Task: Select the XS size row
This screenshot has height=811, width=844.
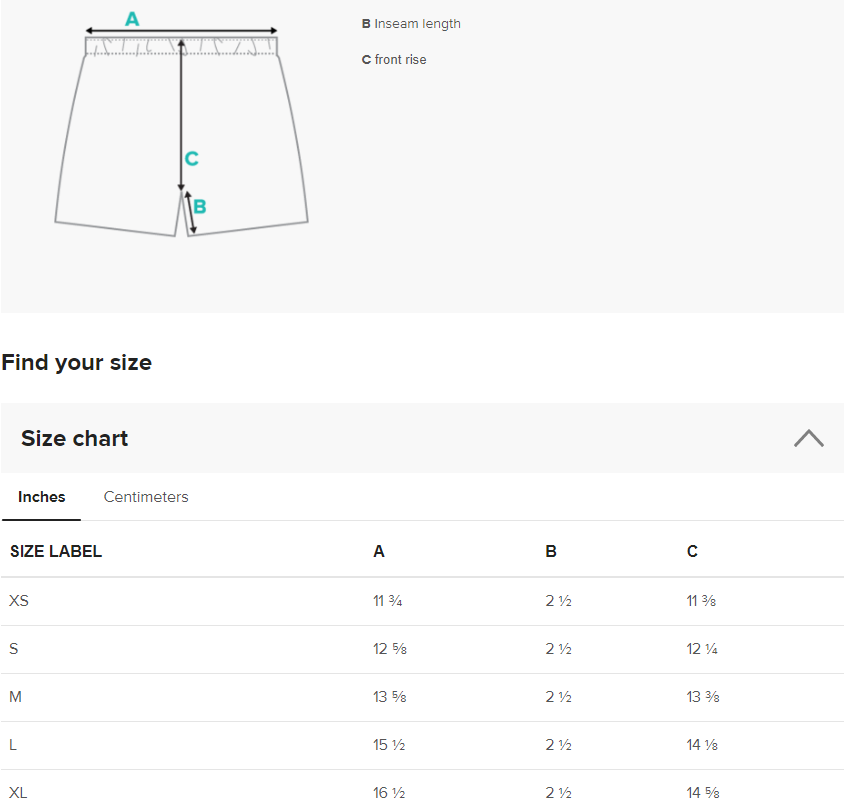Action: (422, 601)
